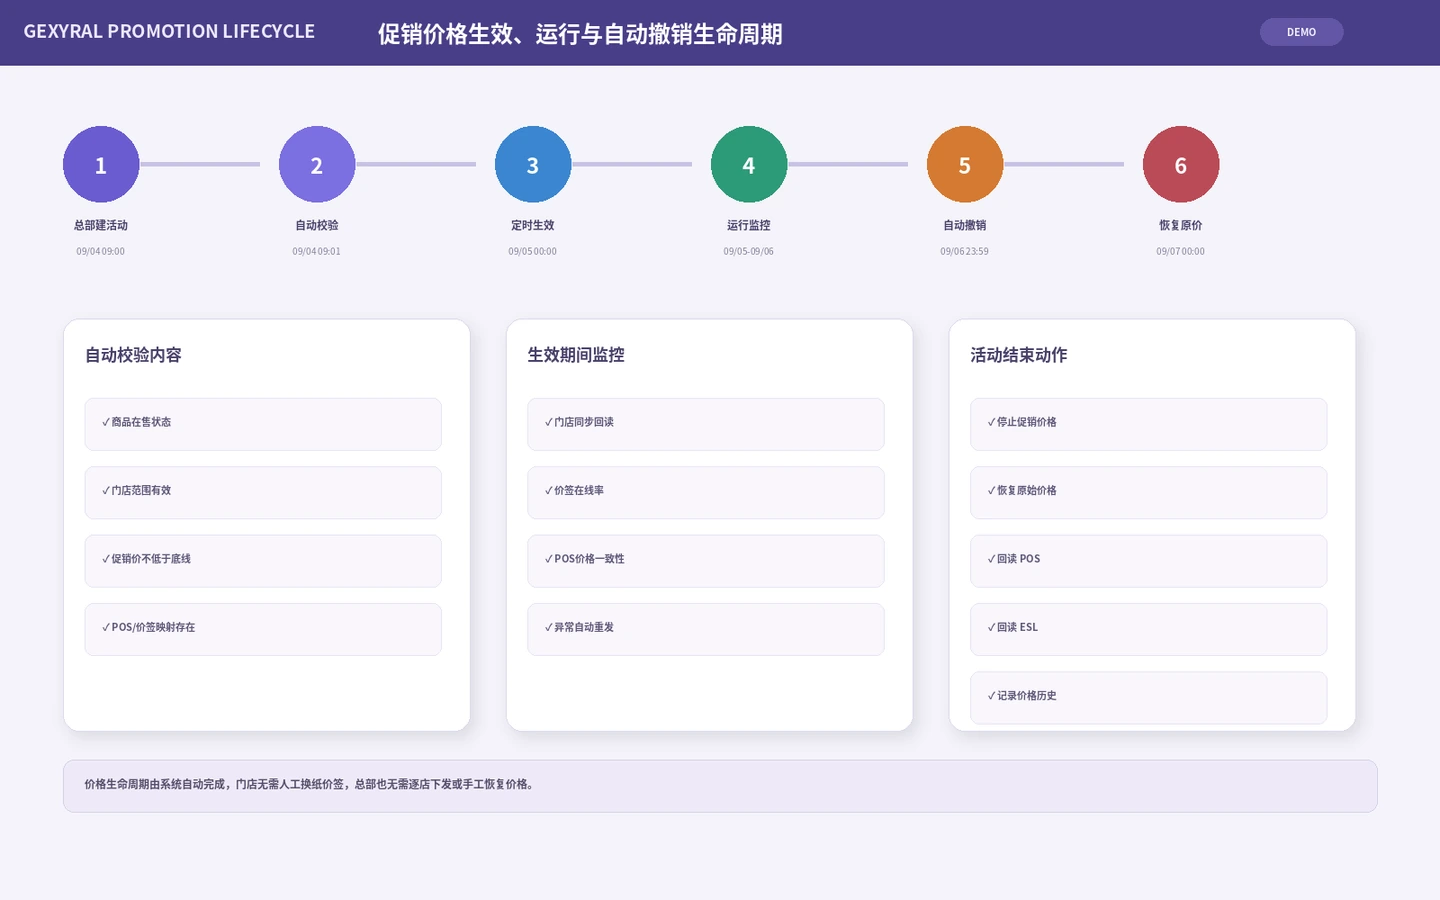Click the 自动校验内容 card heading

133,355
